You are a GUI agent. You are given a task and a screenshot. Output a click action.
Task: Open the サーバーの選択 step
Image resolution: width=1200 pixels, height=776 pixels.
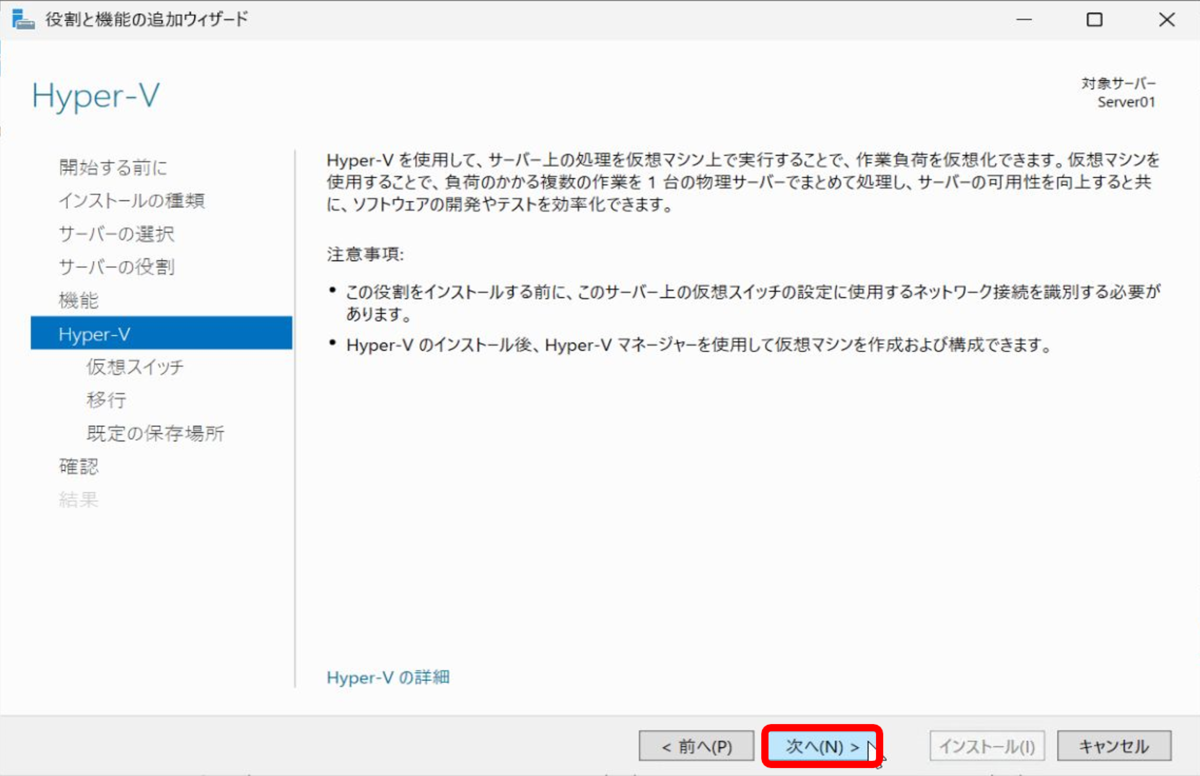pyautogui.click(x=116, y=234)
